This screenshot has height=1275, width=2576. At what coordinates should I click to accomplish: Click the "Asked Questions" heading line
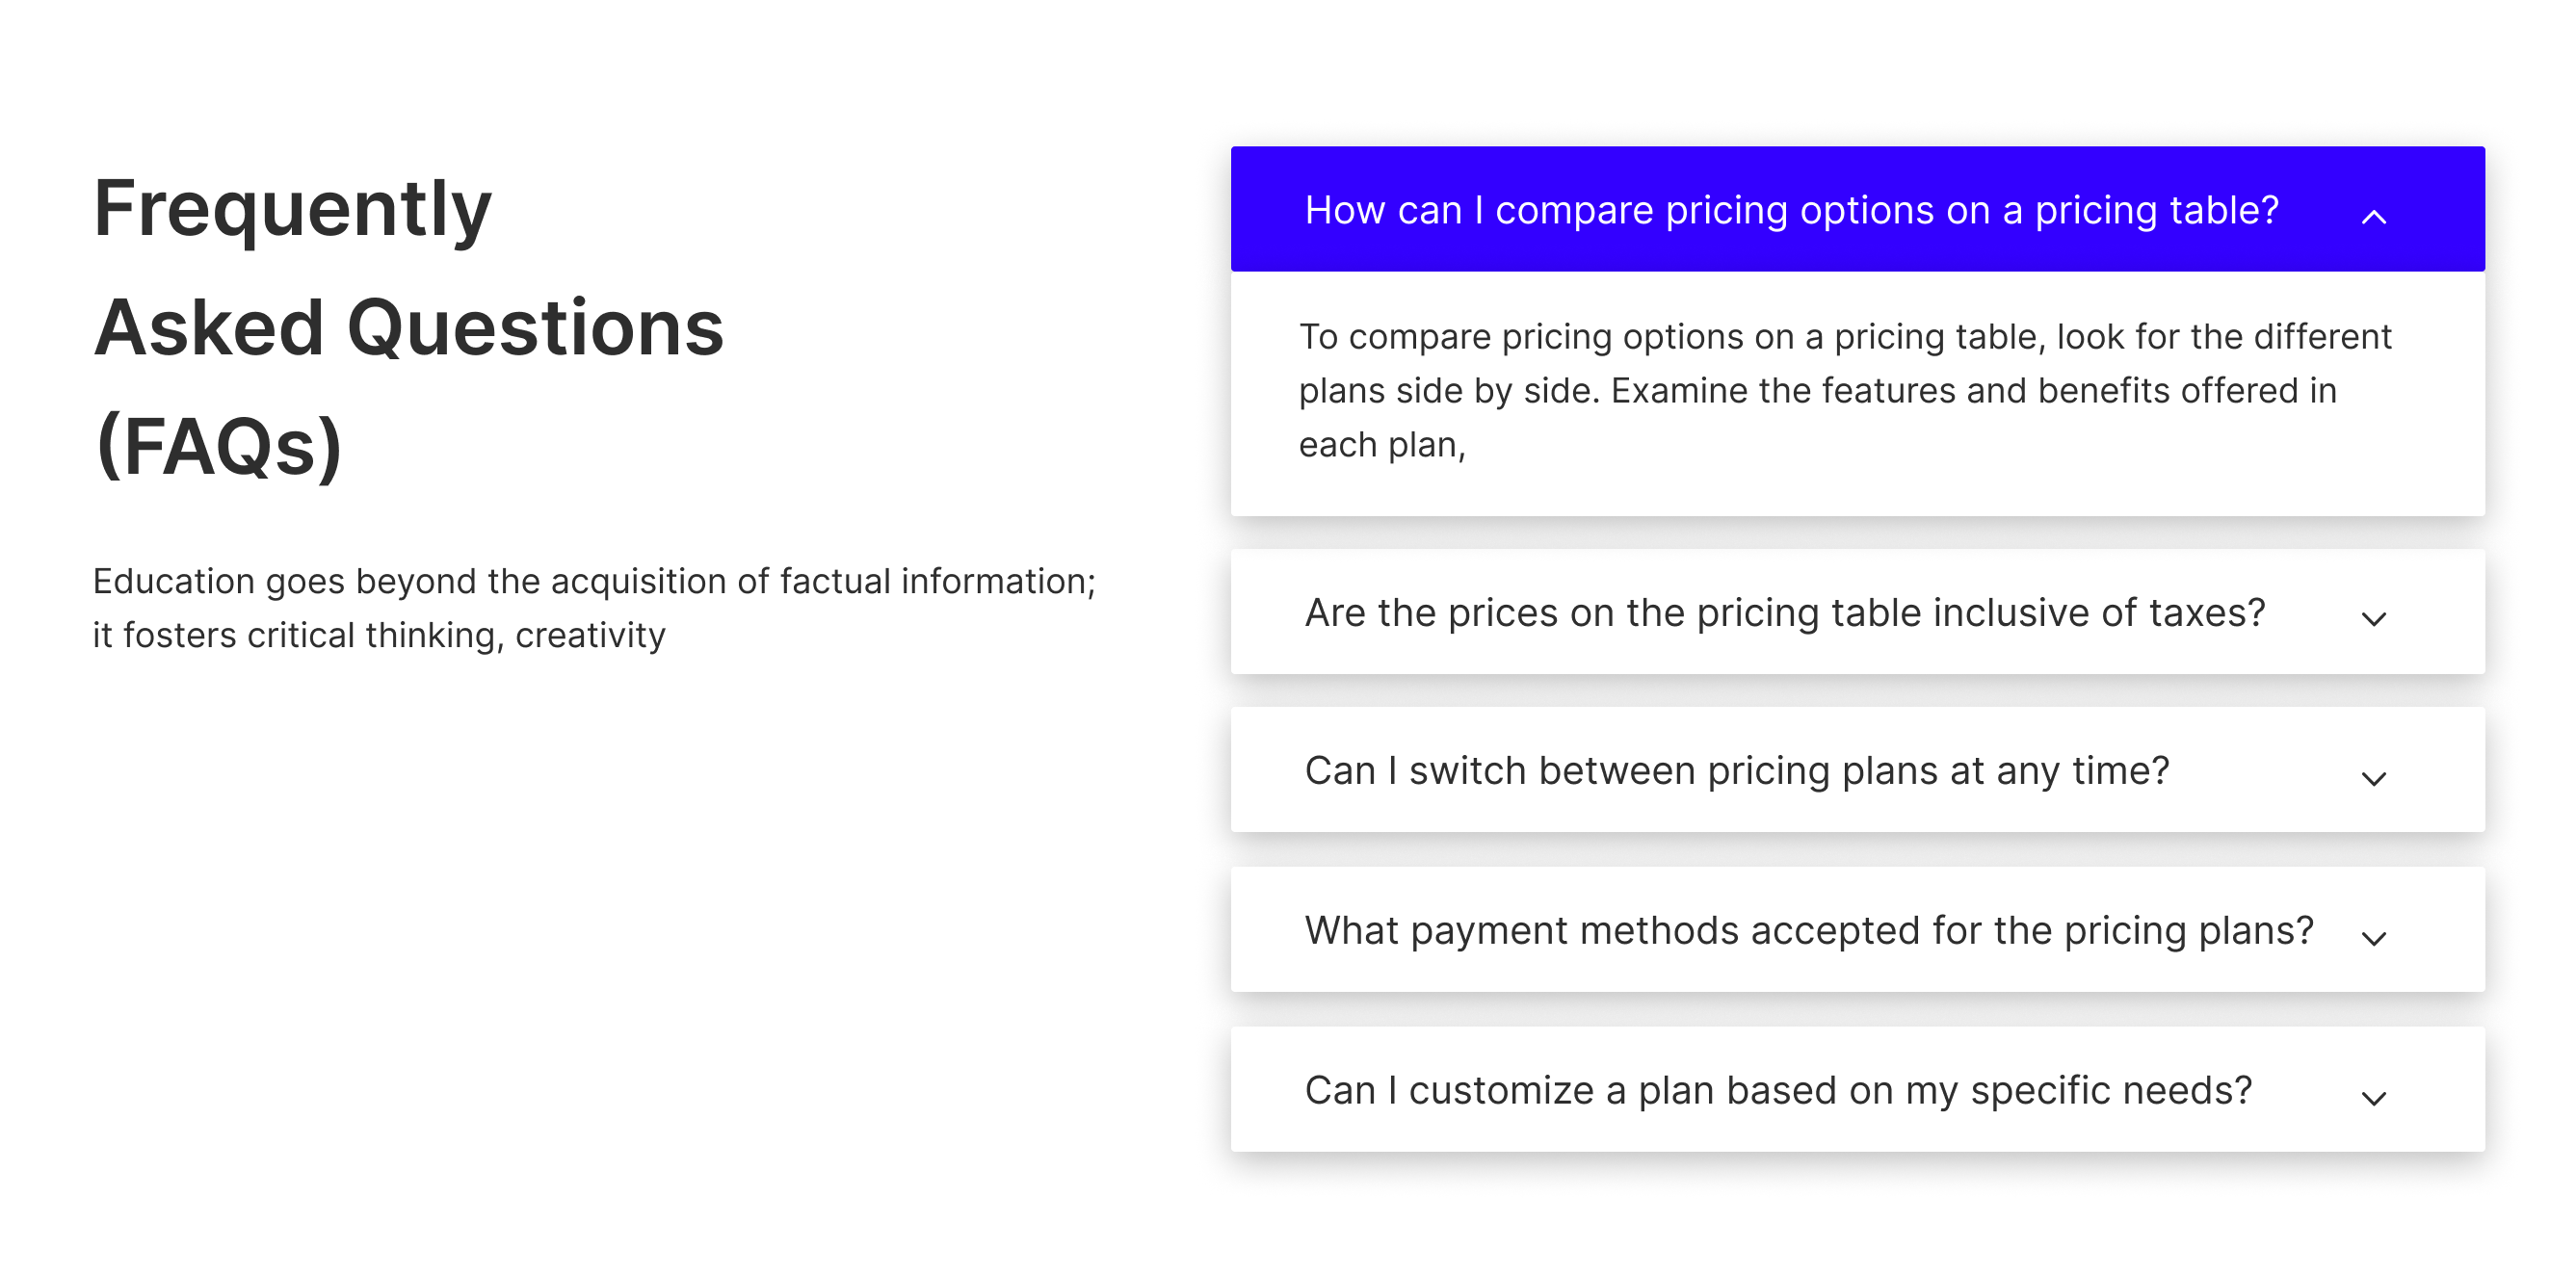408,328
